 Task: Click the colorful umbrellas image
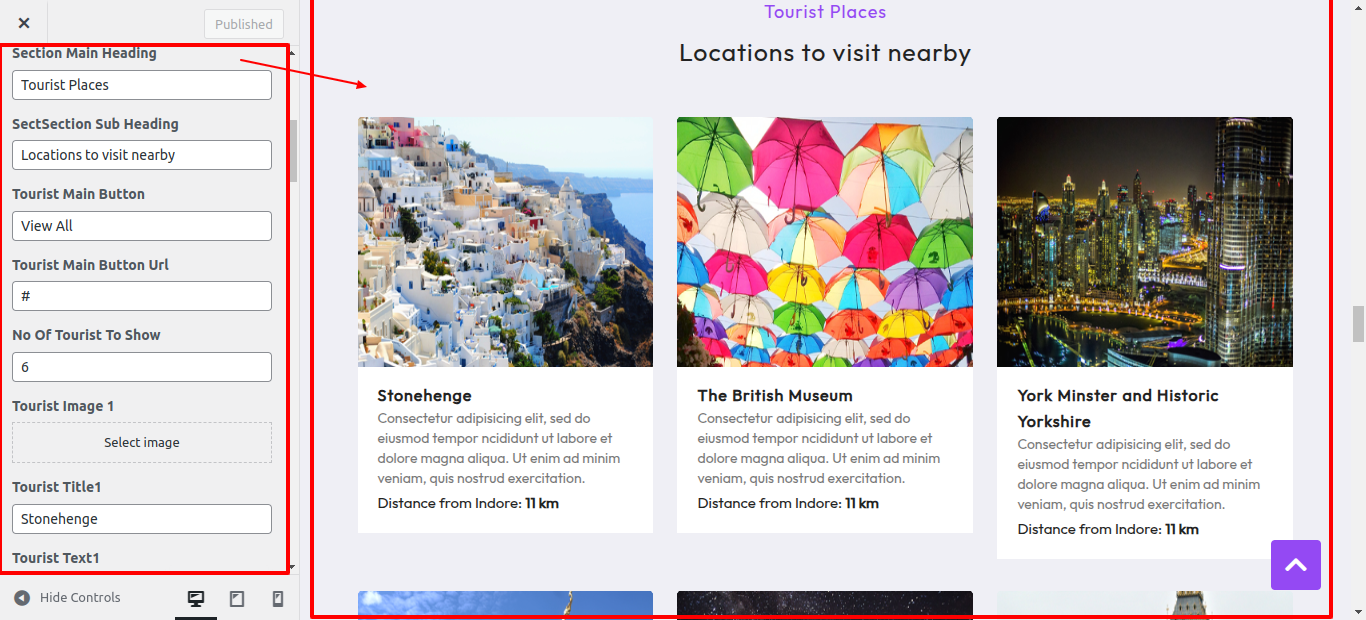(824, 242)
